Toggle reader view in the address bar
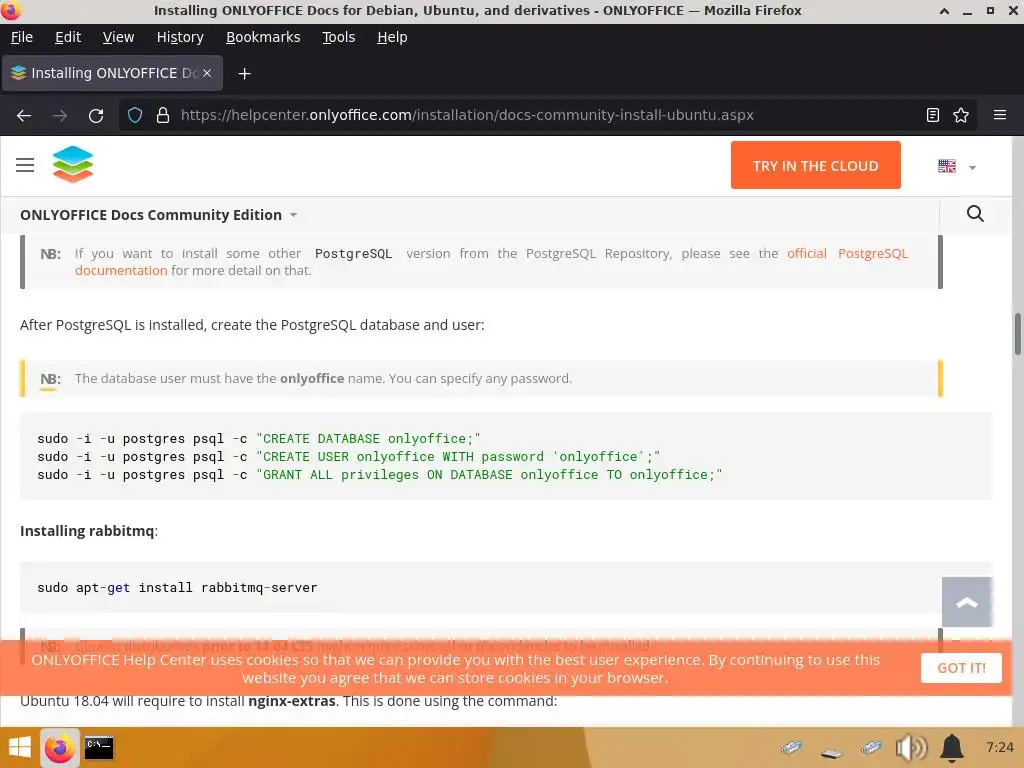Image resolution: width=1024 pixels, height=768 pixels. 933,116
